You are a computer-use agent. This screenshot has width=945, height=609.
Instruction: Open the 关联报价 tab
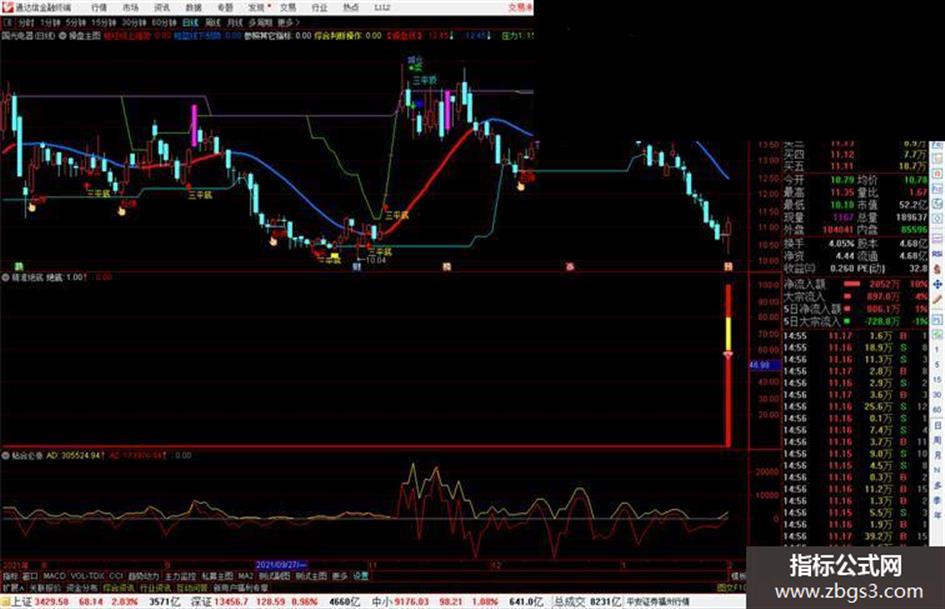45,587
